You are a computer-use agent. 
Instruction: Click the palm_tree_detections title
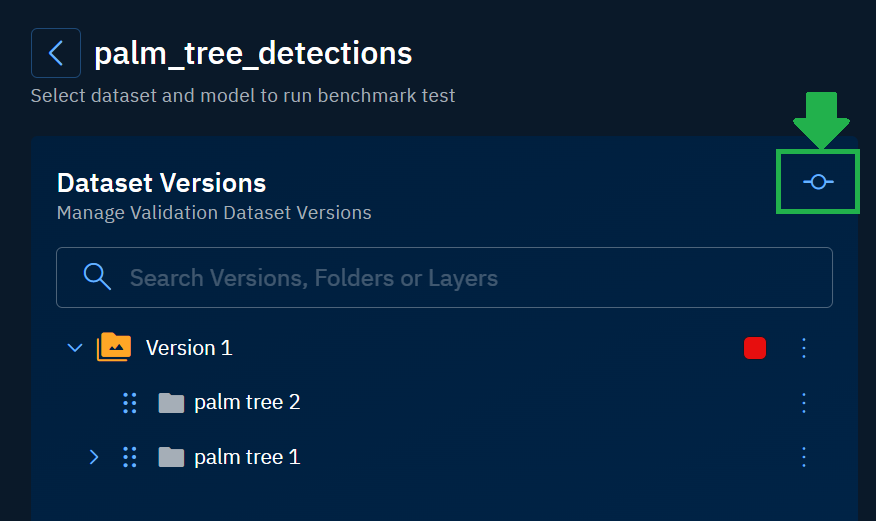coord(253,53)
